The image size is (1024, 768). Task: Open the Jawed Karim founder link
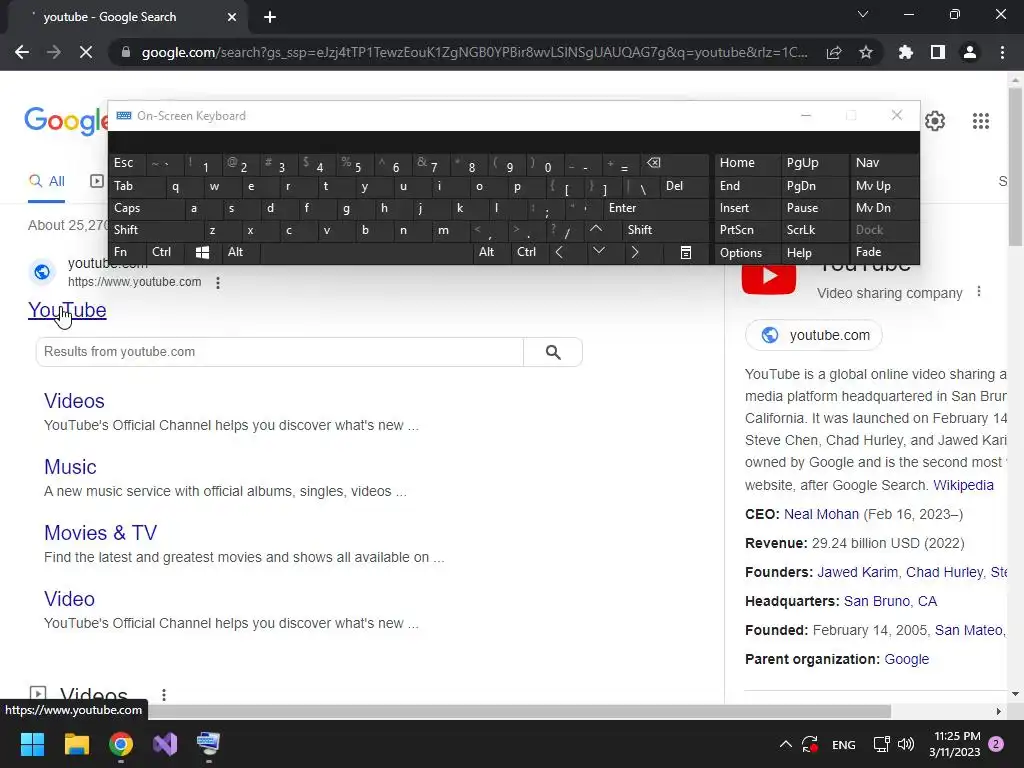click(x=857, y=572)
